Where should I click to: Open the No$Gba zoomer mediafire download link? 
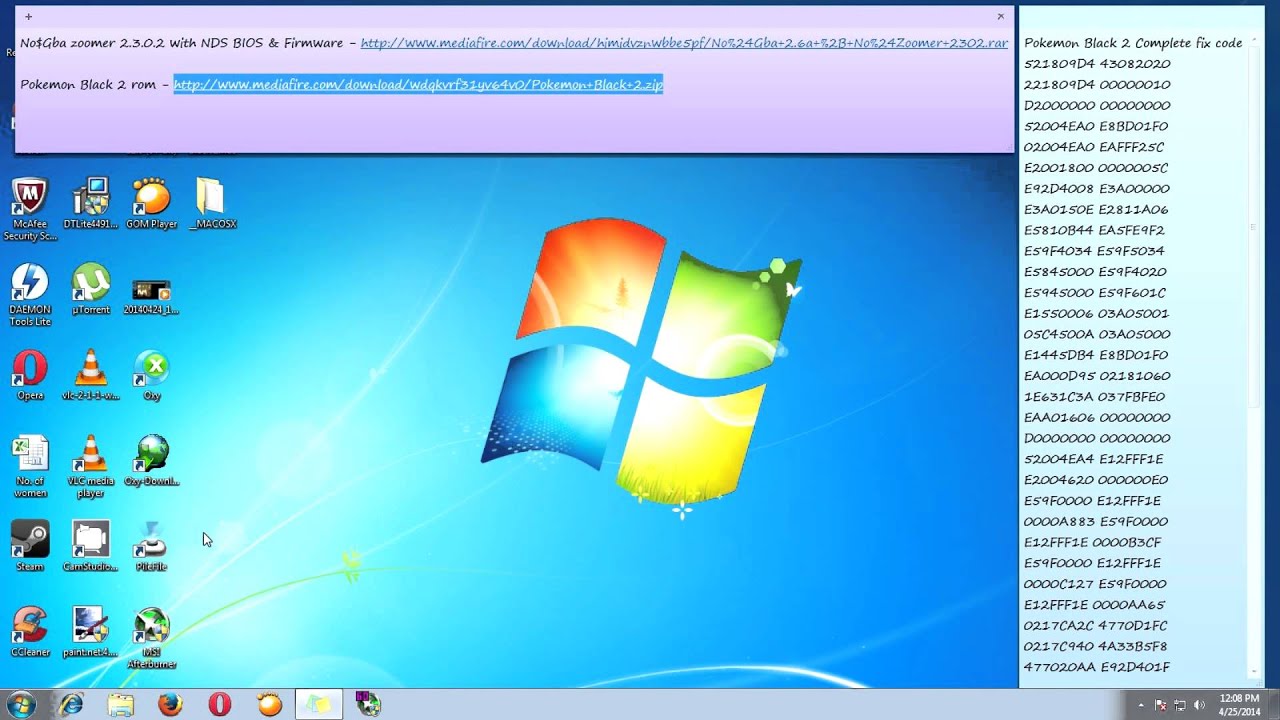tap(684, 43)
